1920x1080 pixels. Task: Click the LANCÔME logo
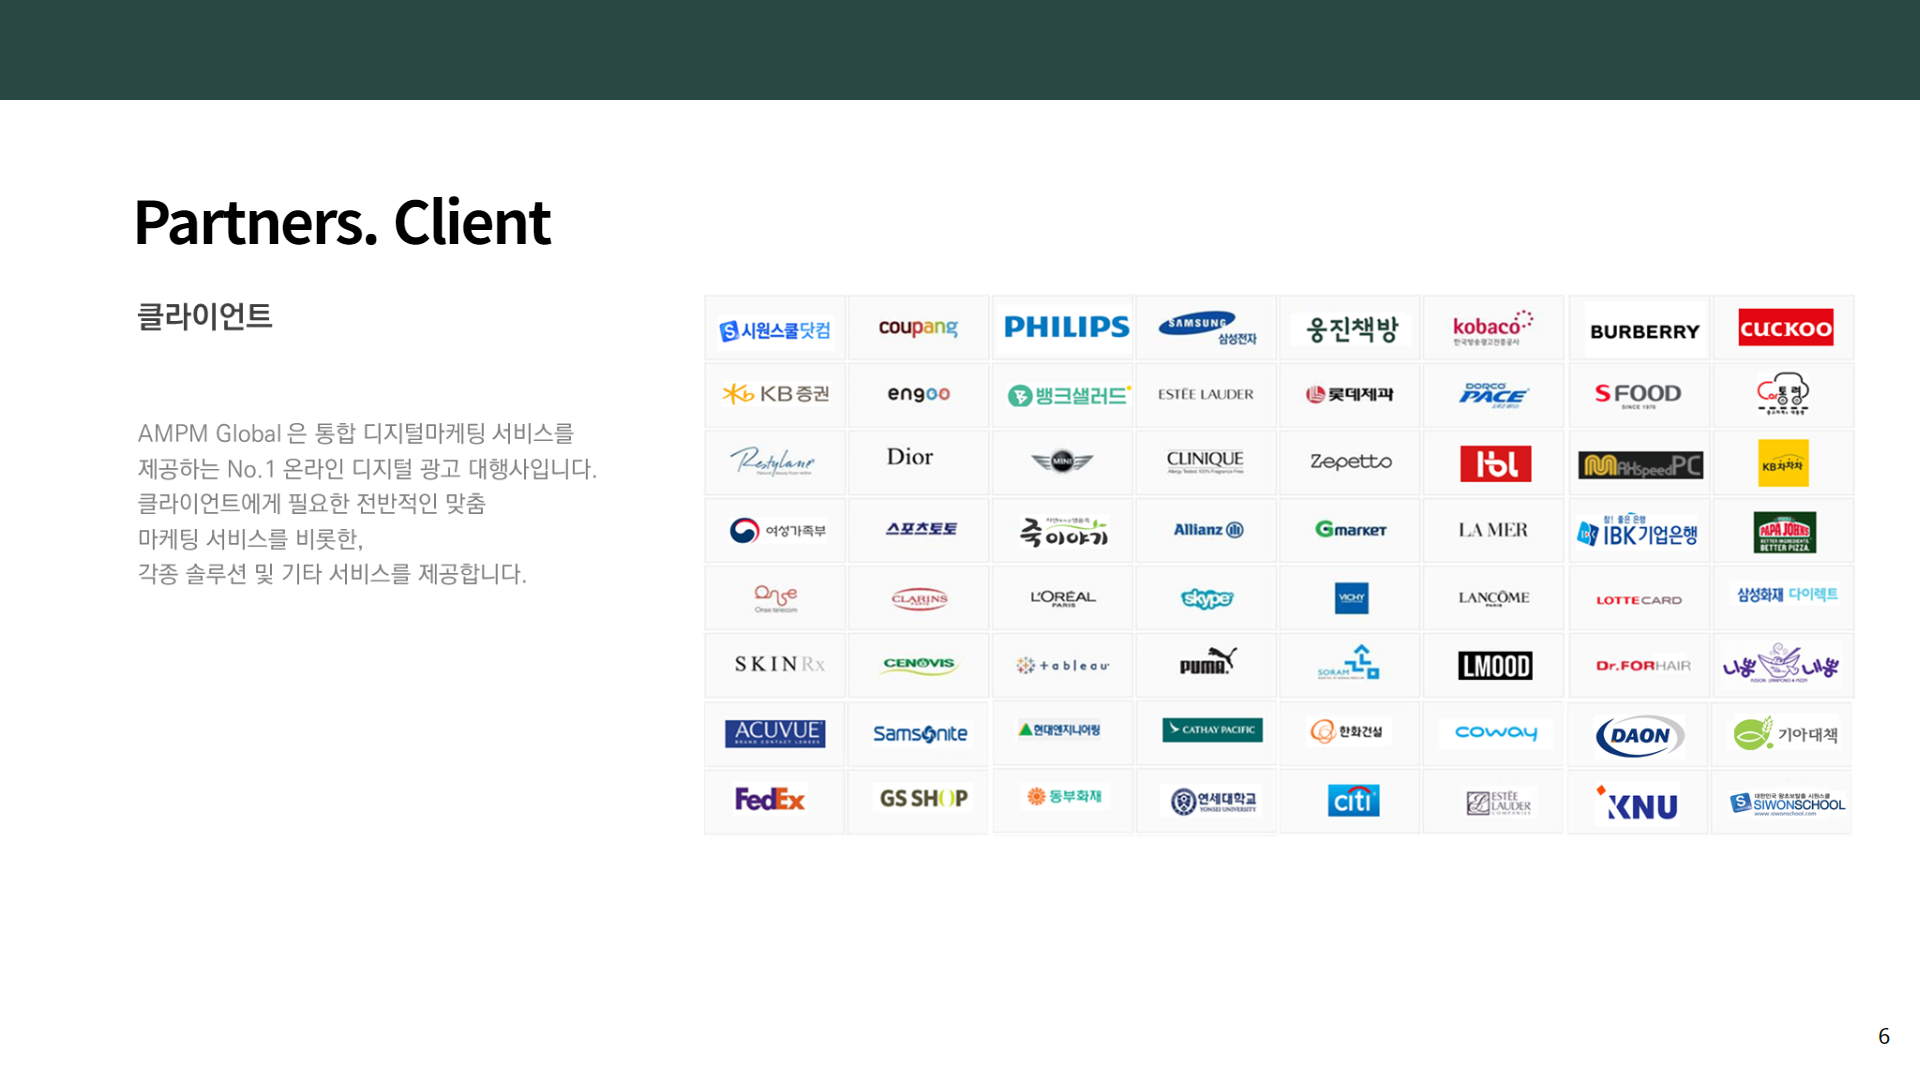1493,598
